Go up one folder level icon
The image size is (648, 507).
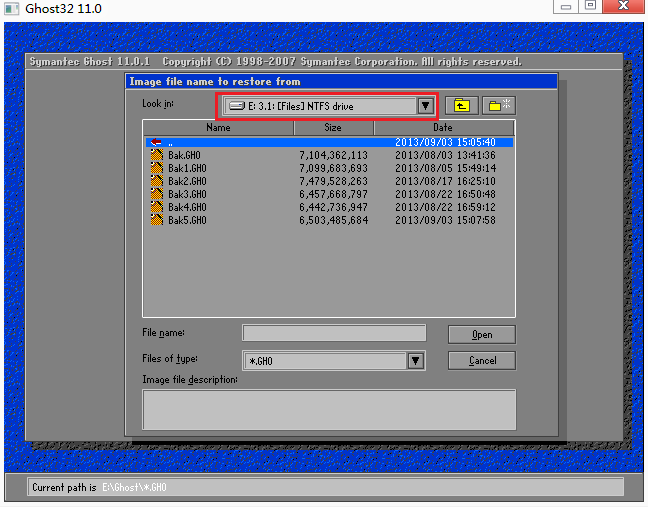click(x=462, y=106)
